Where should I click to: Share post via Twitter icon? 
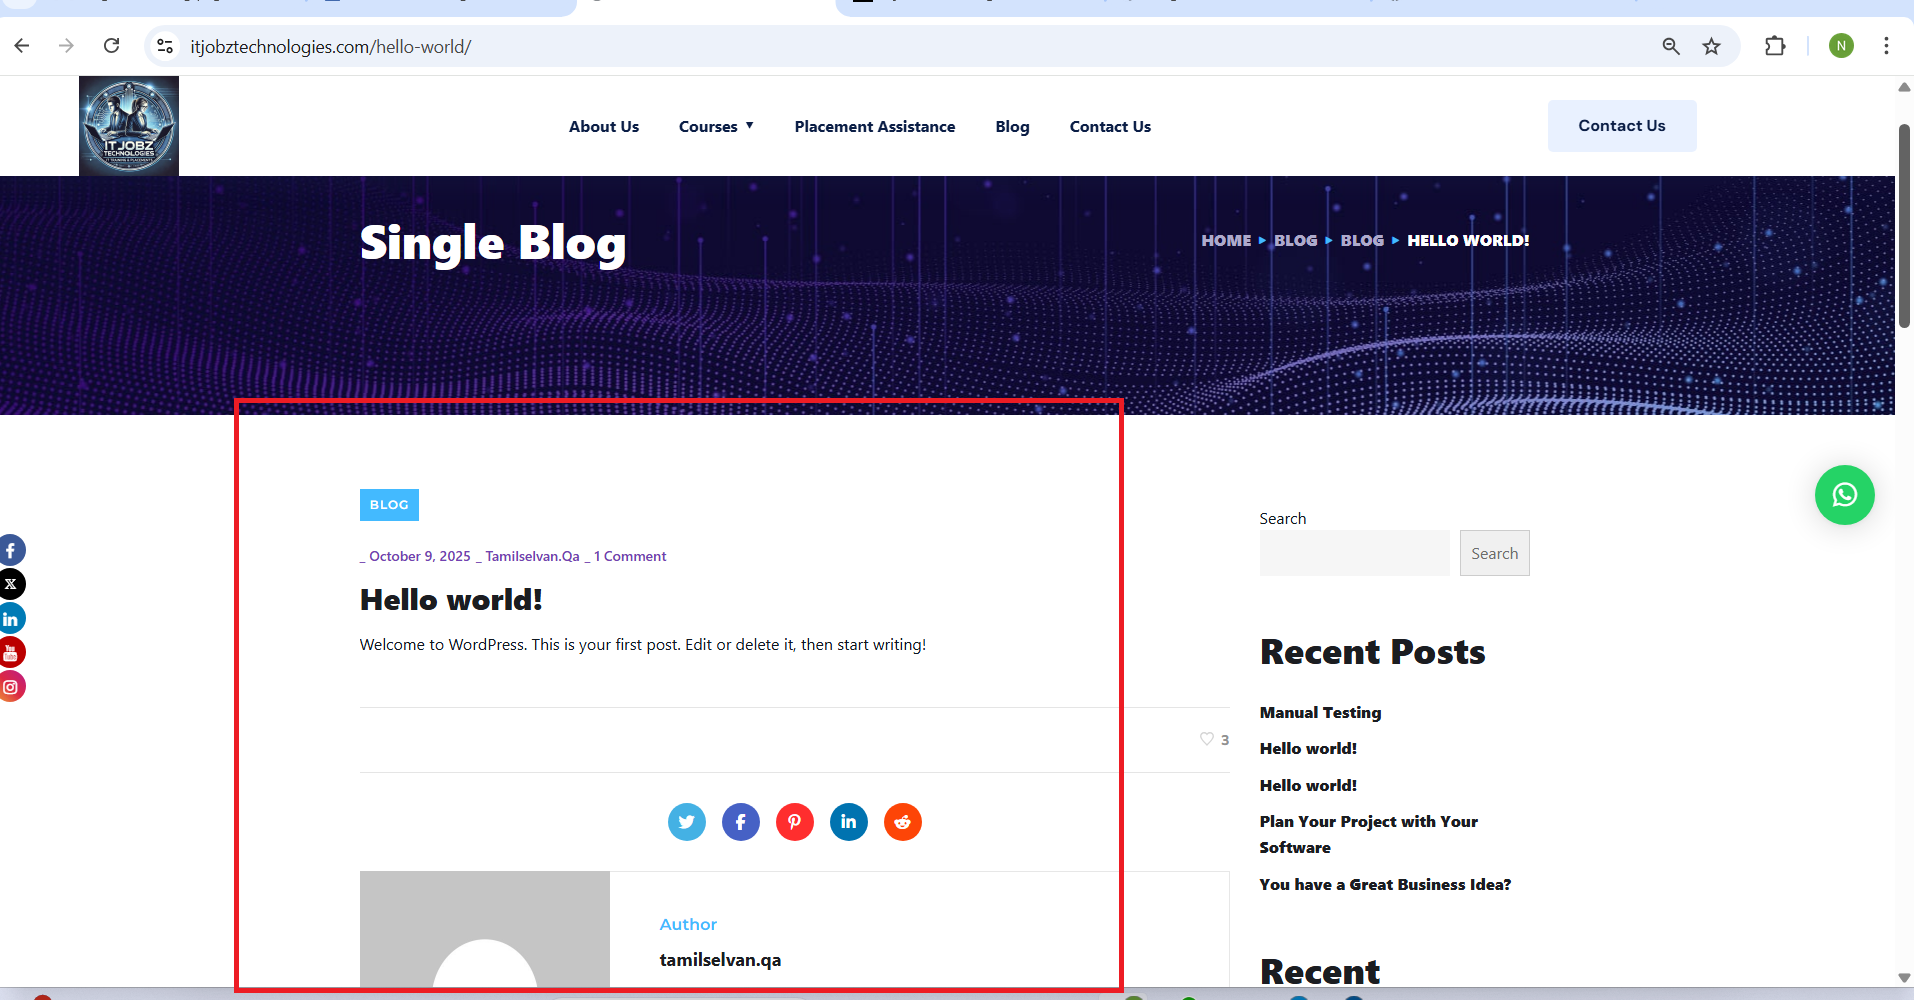pyautogui.click(x=687, y=822)
